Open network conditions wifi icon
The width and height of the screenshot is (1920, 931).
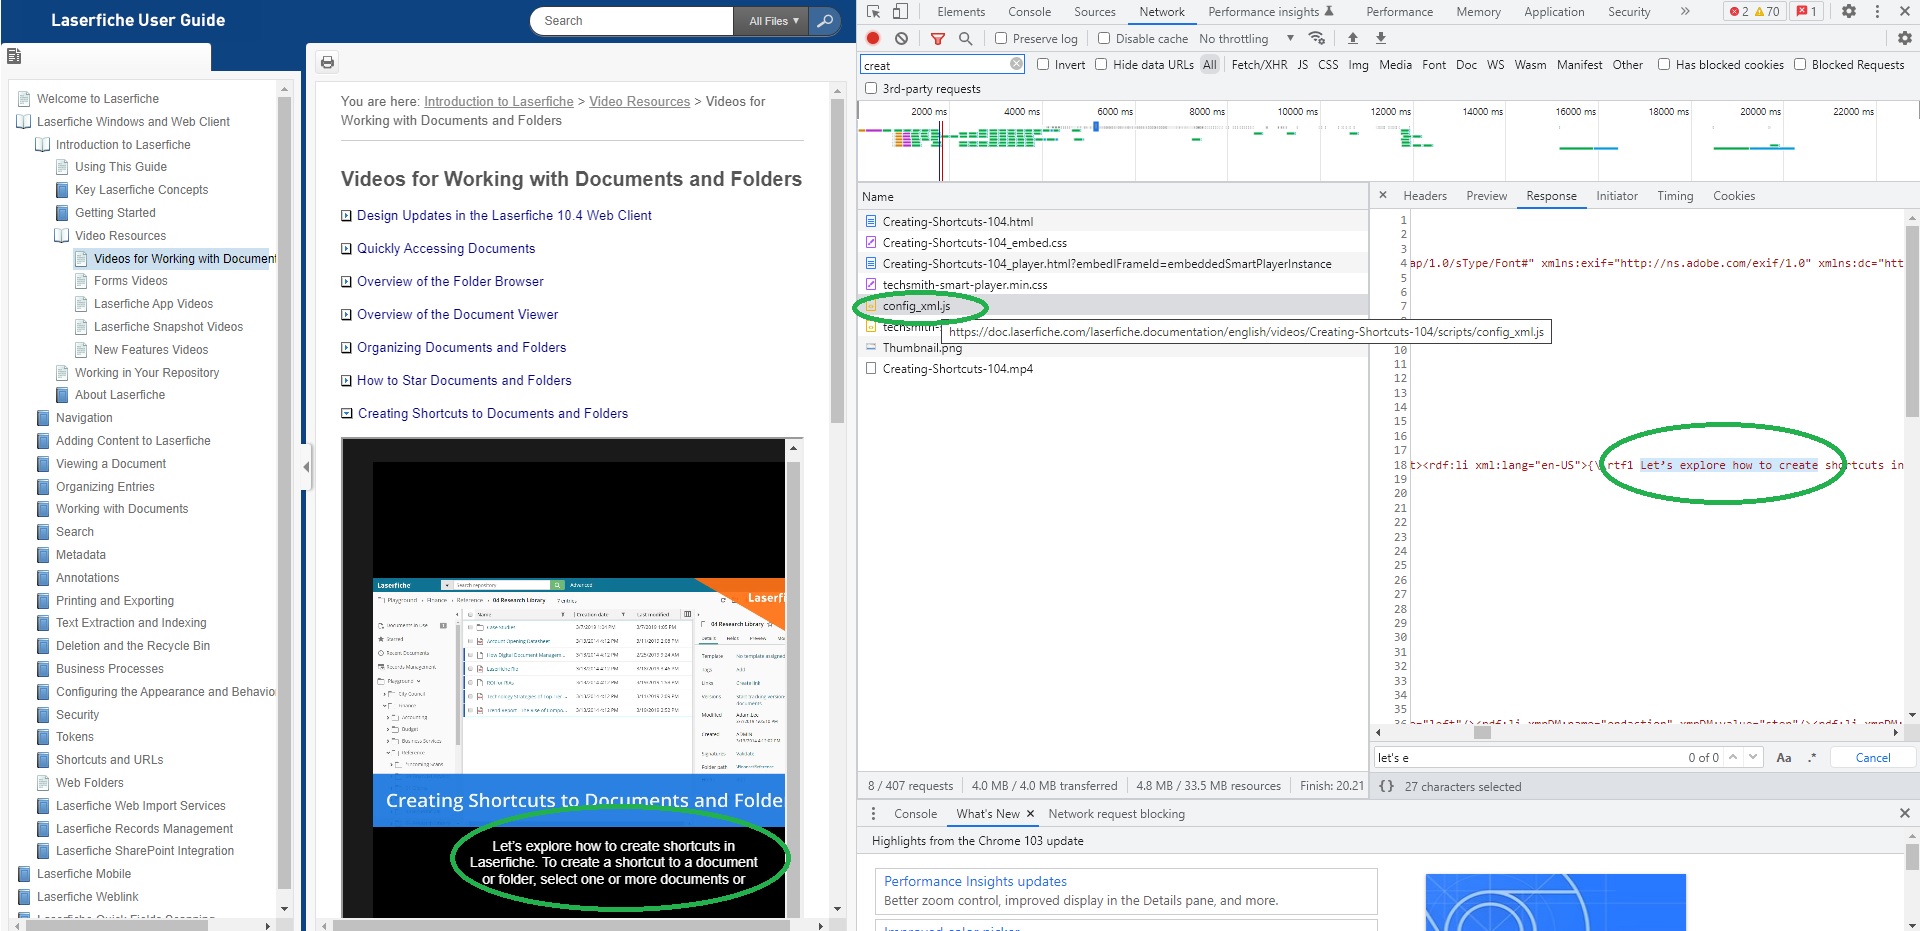(1317, 38)
